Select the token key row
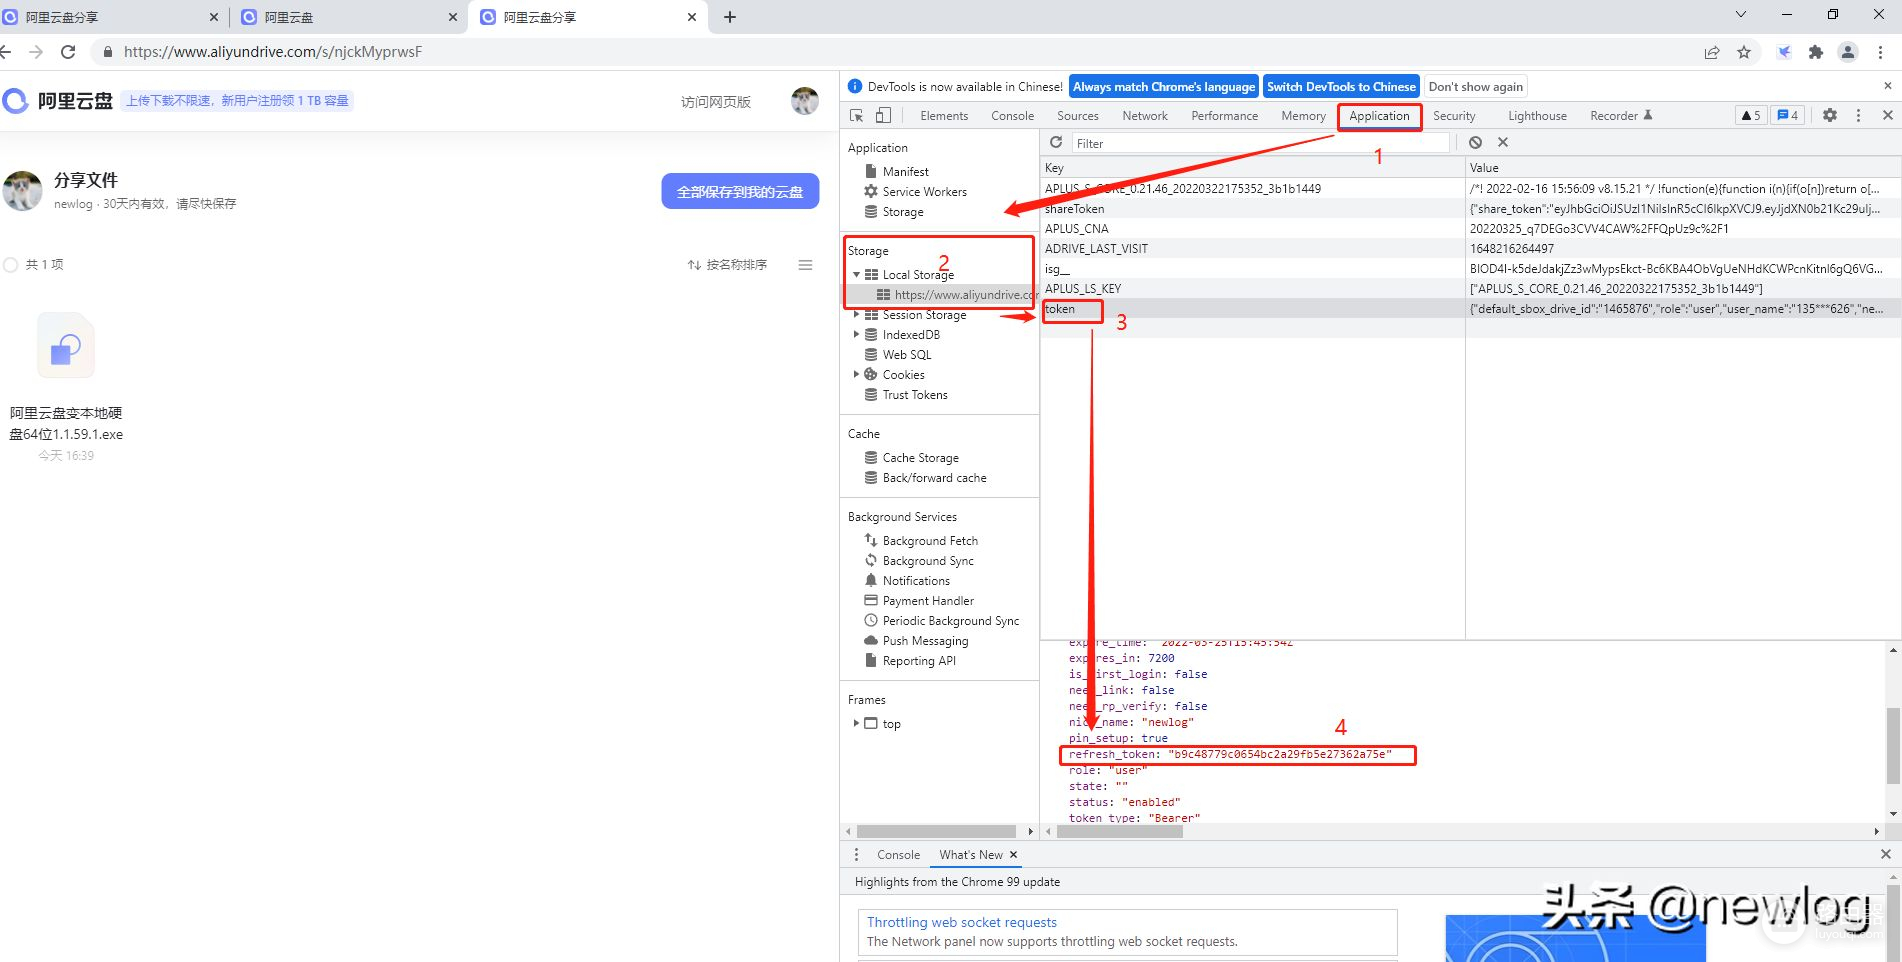The width and height of the screenshot is (1902, 962). click(x=1470, y=309)
